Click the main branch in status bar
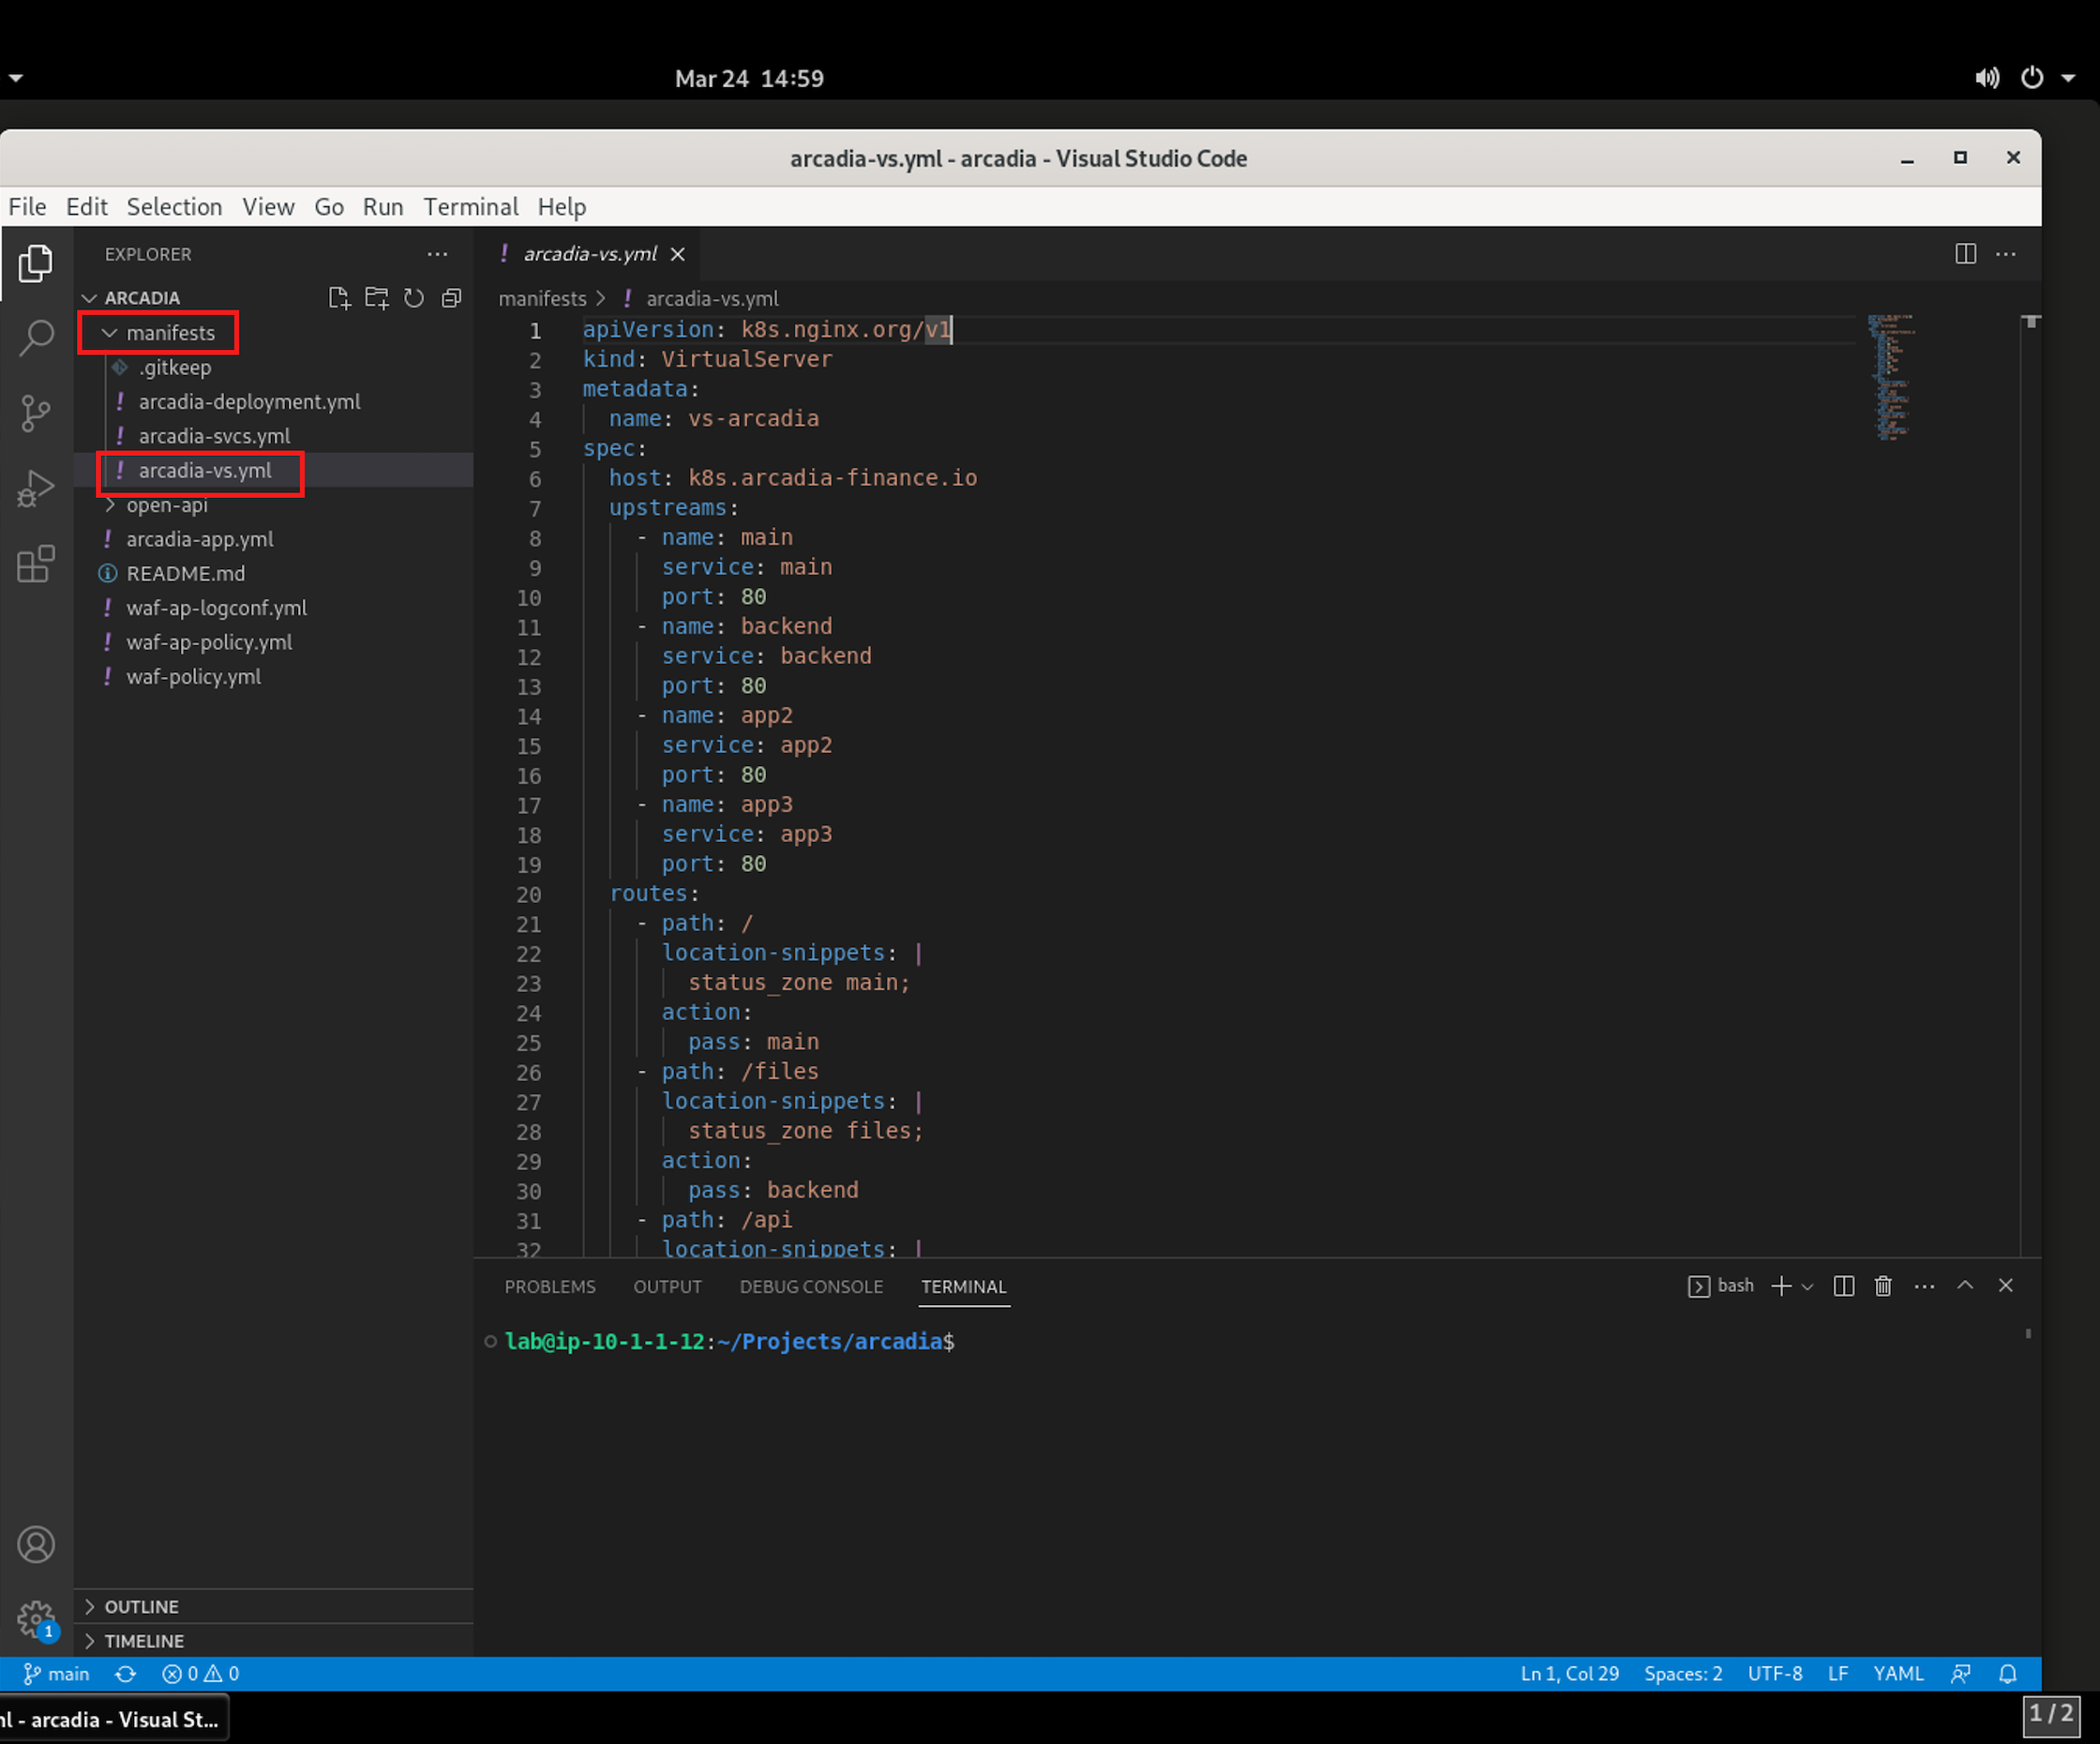The width and height of the screenshot is (2100, 1744). [x=57, y=1674]
